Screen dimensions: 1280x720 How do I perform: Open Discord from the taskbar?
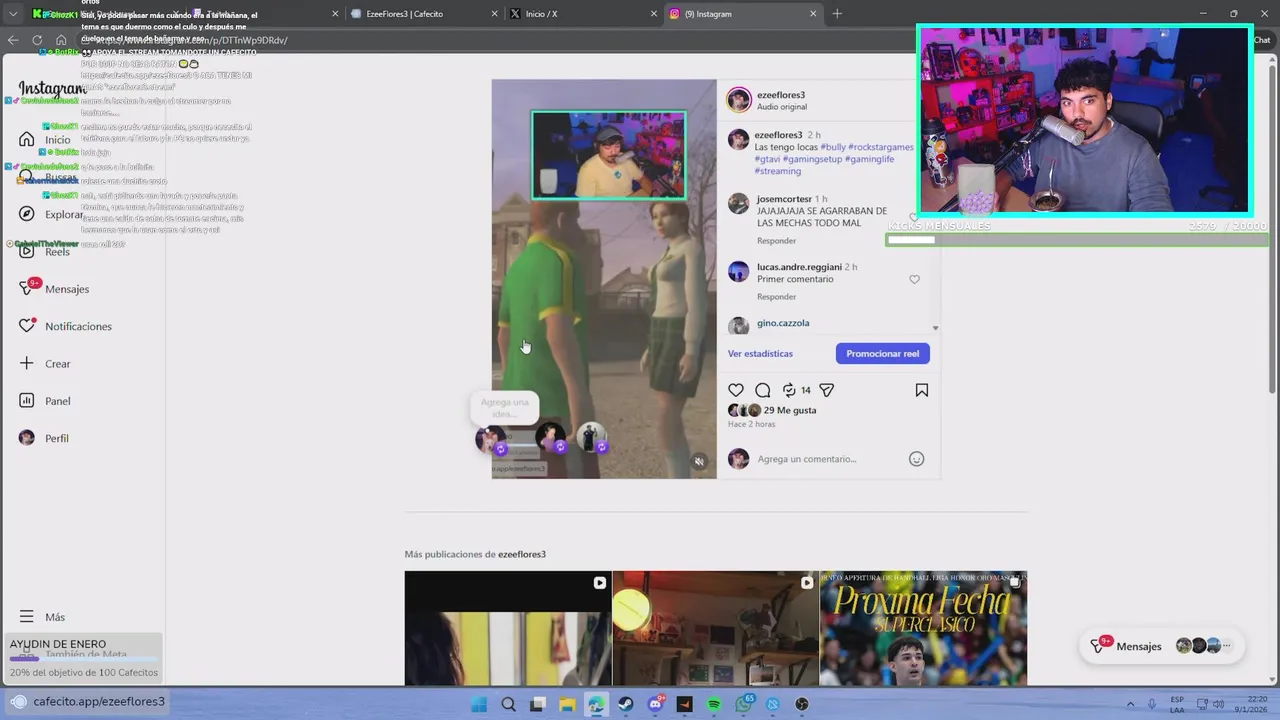click(x=655, y=704)
